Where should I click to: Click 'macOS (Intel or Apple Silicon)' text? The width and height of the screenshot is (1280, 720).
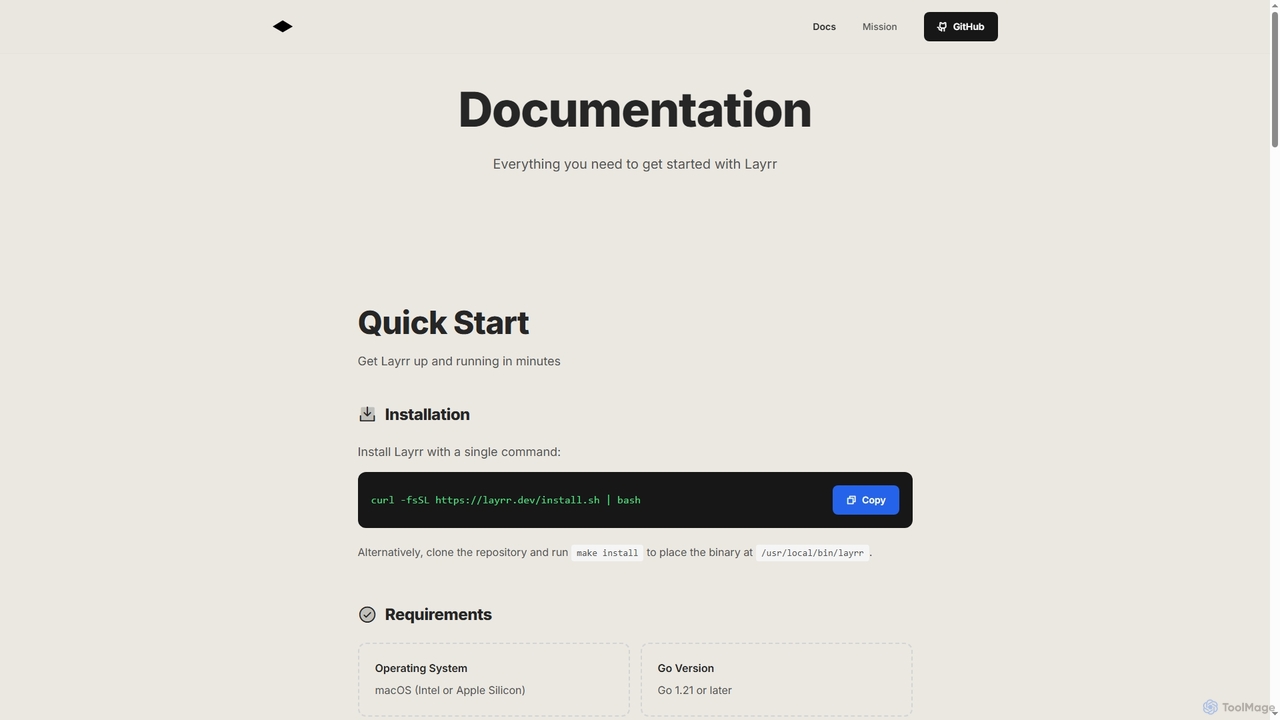click(x=450, y=690)
